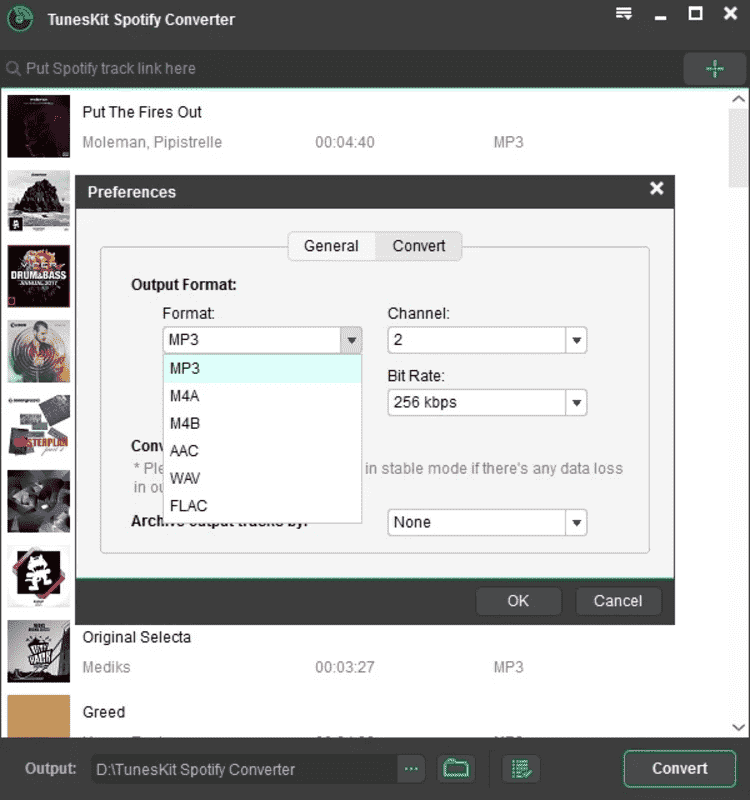Click the output path field

[x=244, y=769]
